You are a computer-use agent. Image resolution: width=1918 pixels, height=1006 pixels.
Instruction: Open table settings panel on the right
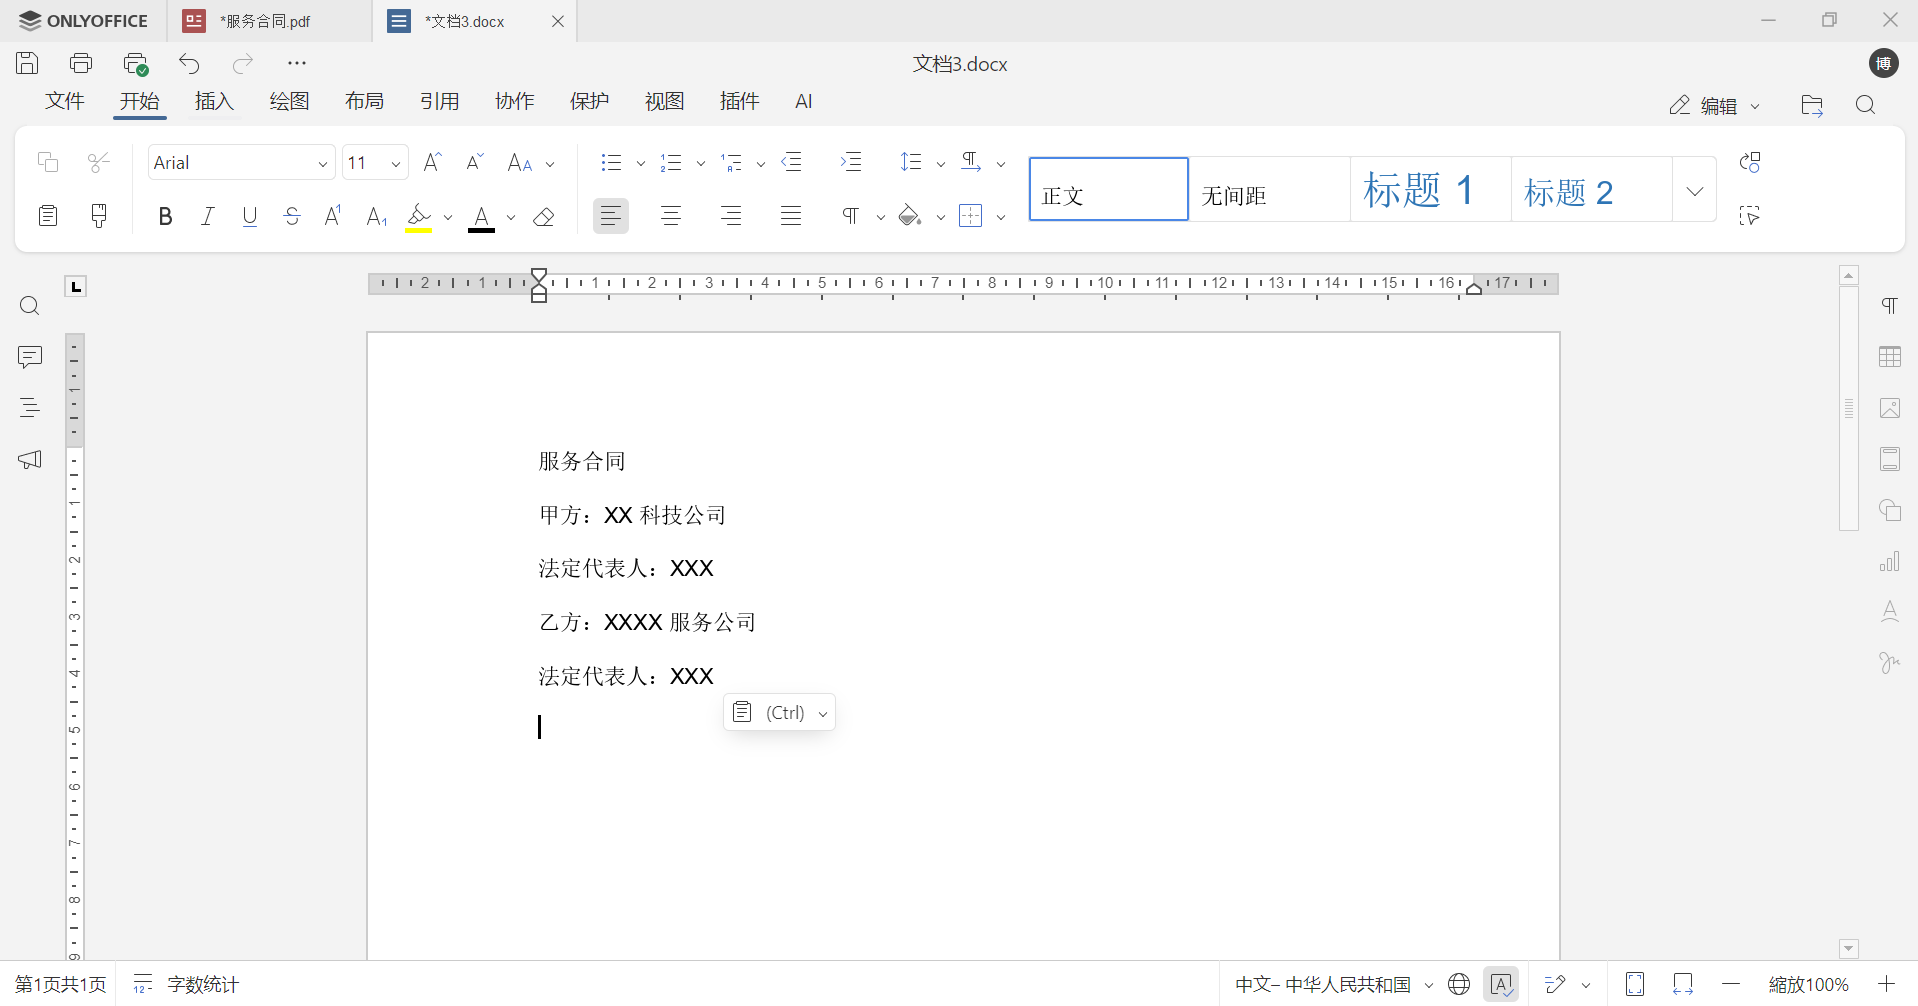[1890, 357]
